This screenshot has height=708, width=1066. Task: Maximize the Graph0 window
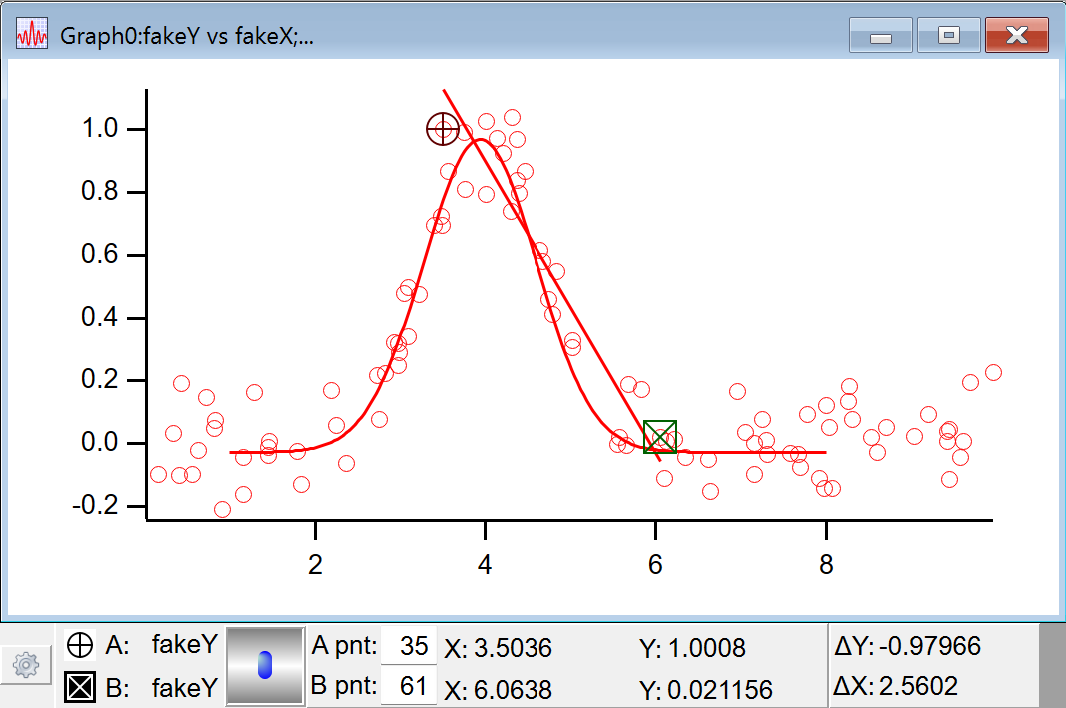click(x=948, y=36)
